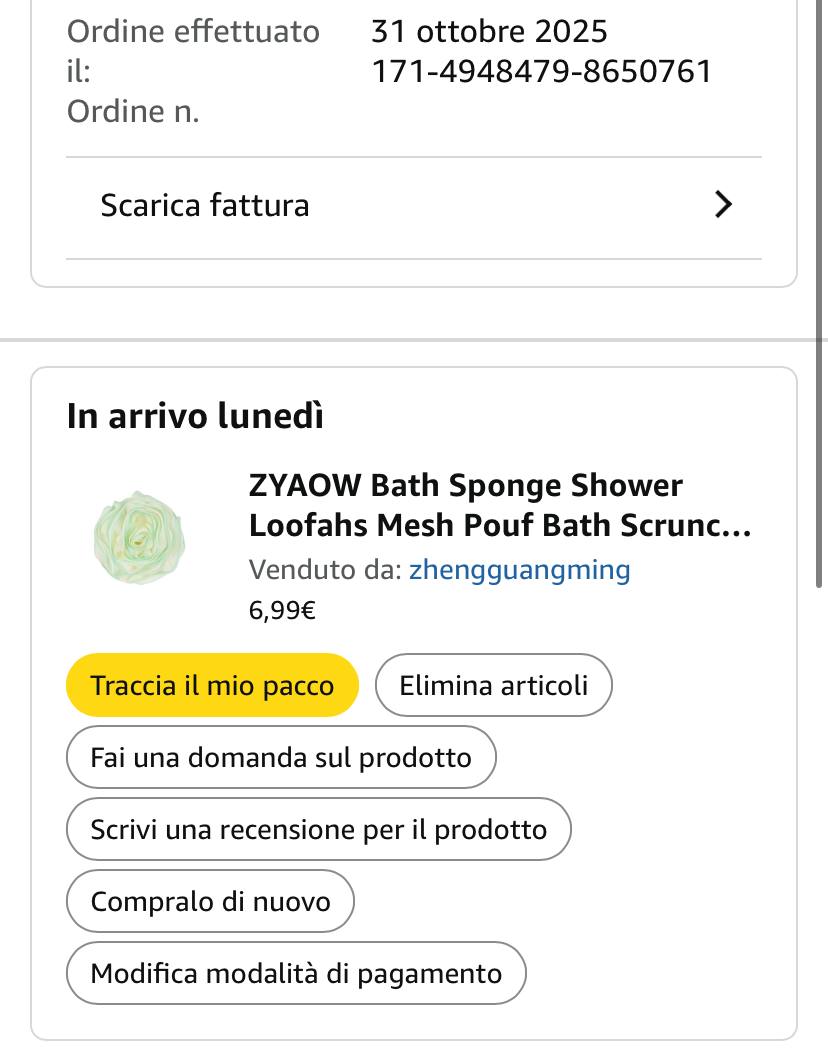Click the Ordine n. label
Image resolution: width=828 pixels, height=1060 pixels.
point(133,112)
